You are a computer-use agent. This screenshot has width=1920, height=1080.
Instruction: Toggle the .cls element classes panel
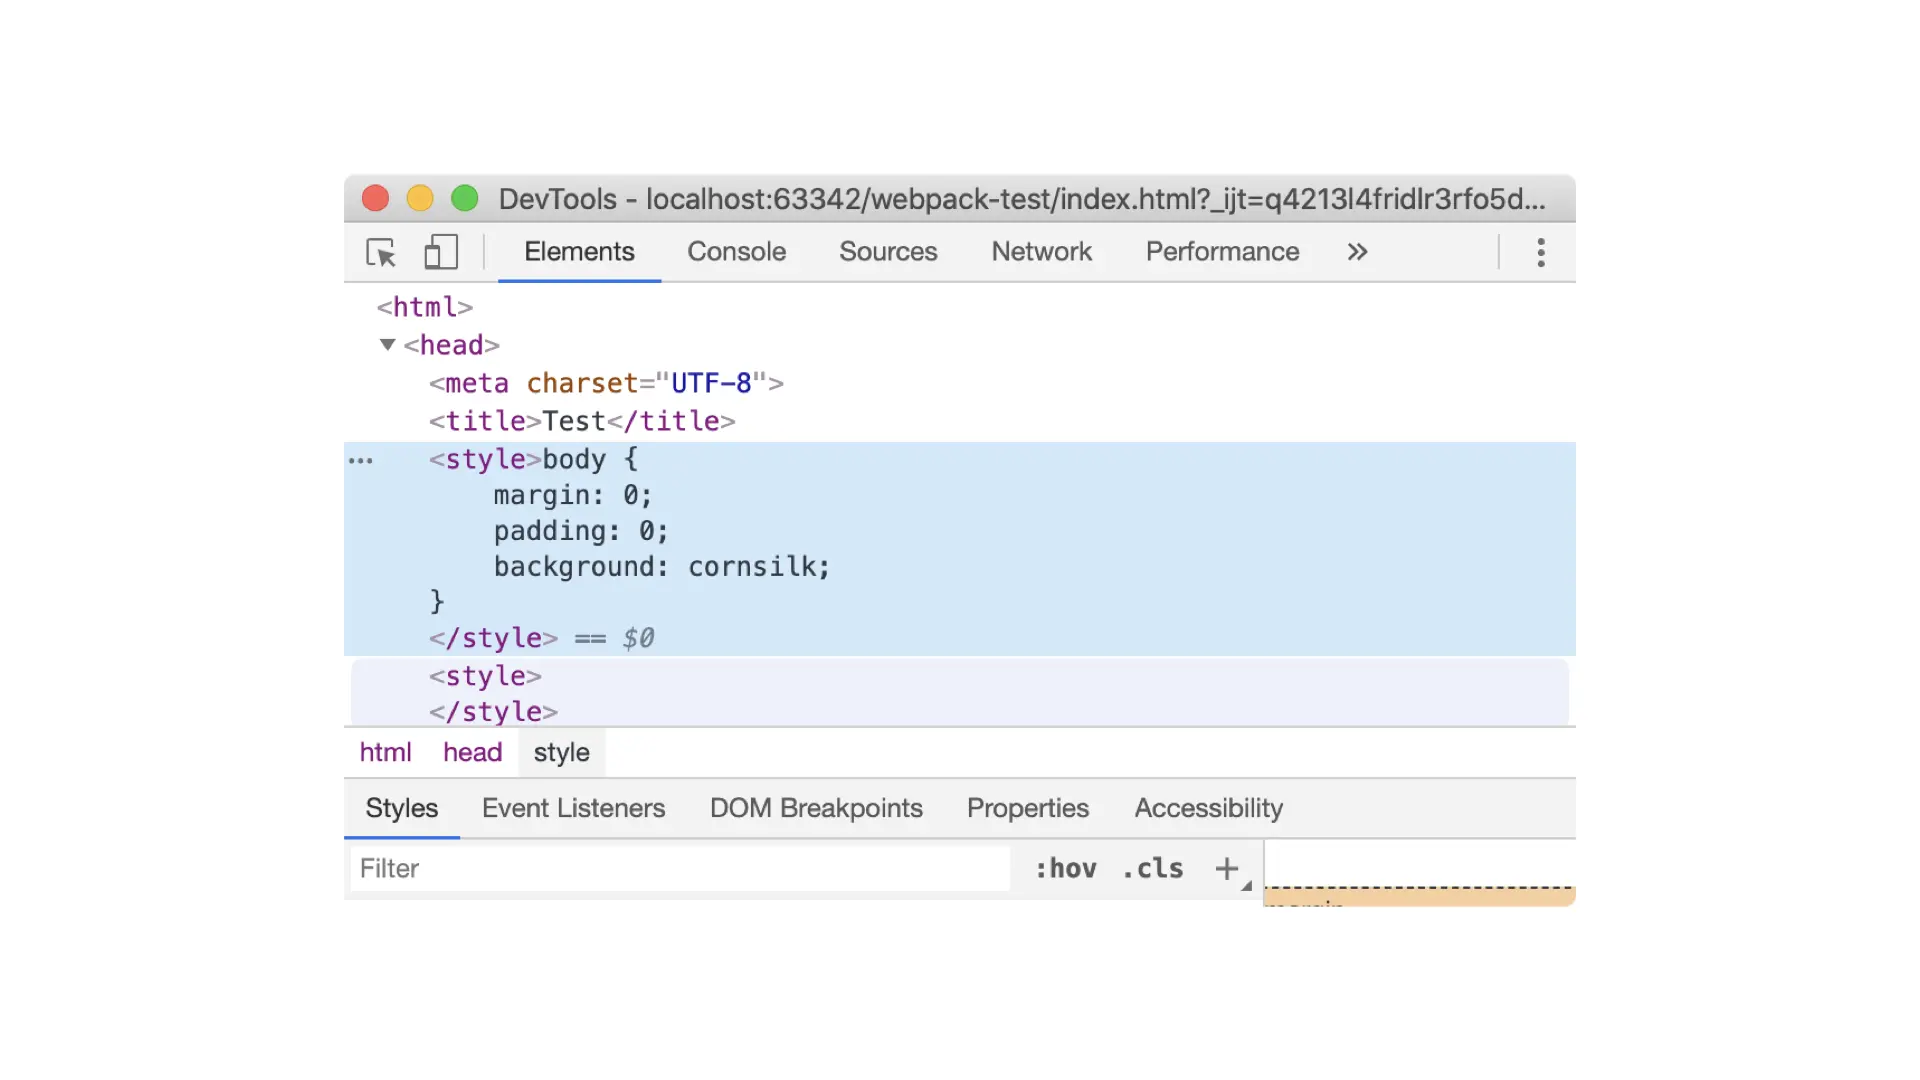(1152, 868)
